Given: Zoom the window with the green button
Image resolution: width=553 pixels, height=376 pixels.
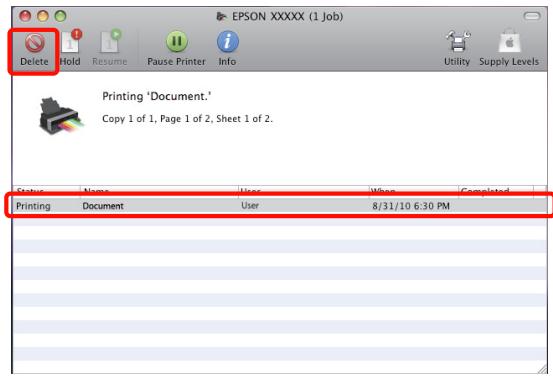Looking at the screenshot, I should click(60, 16).
